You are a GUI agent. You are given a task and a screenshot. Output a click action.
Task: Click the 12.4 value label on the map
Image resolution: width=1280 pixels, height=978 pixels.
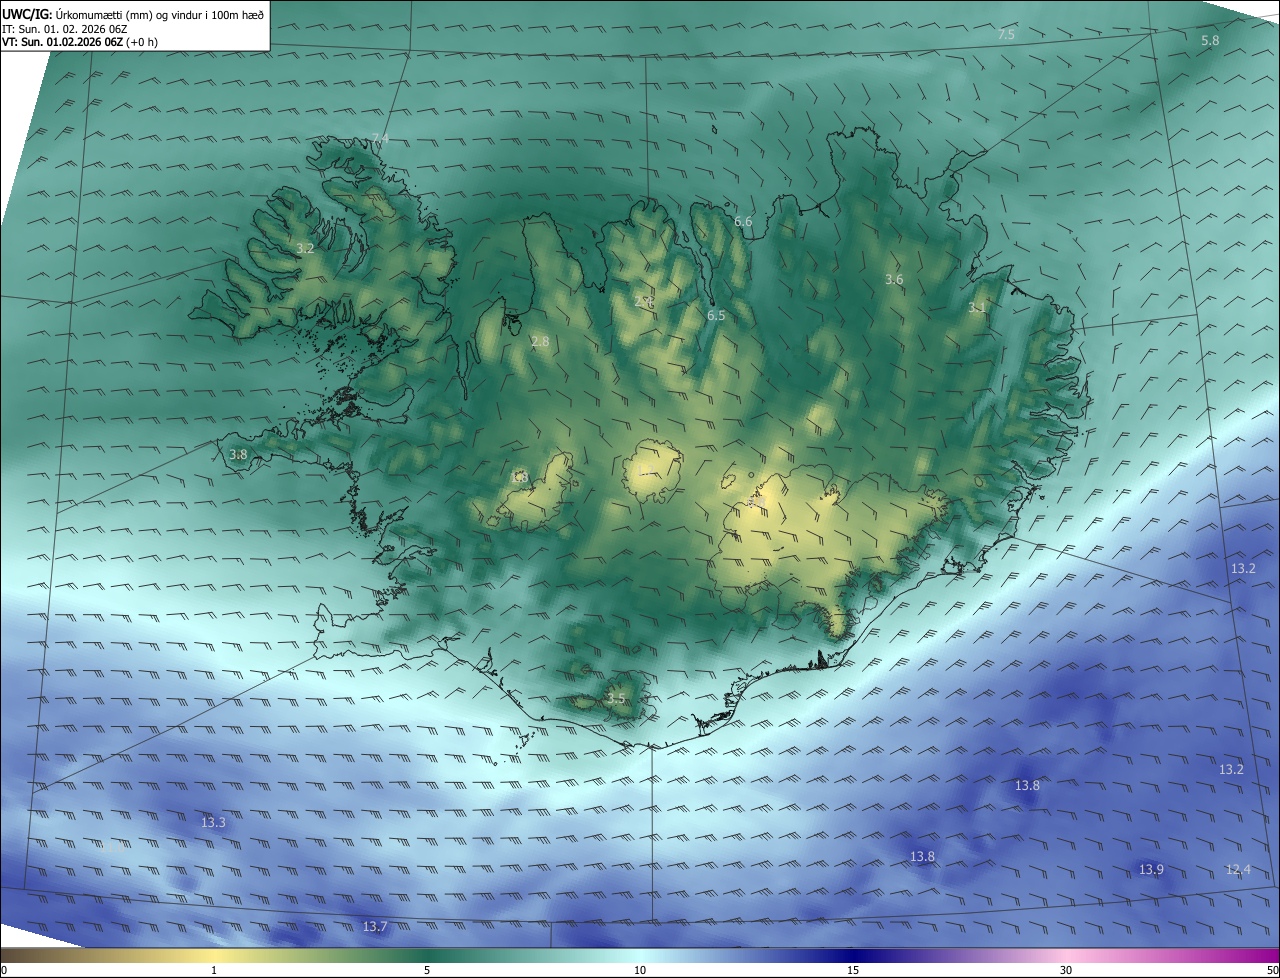click(x=1238, y=870)
